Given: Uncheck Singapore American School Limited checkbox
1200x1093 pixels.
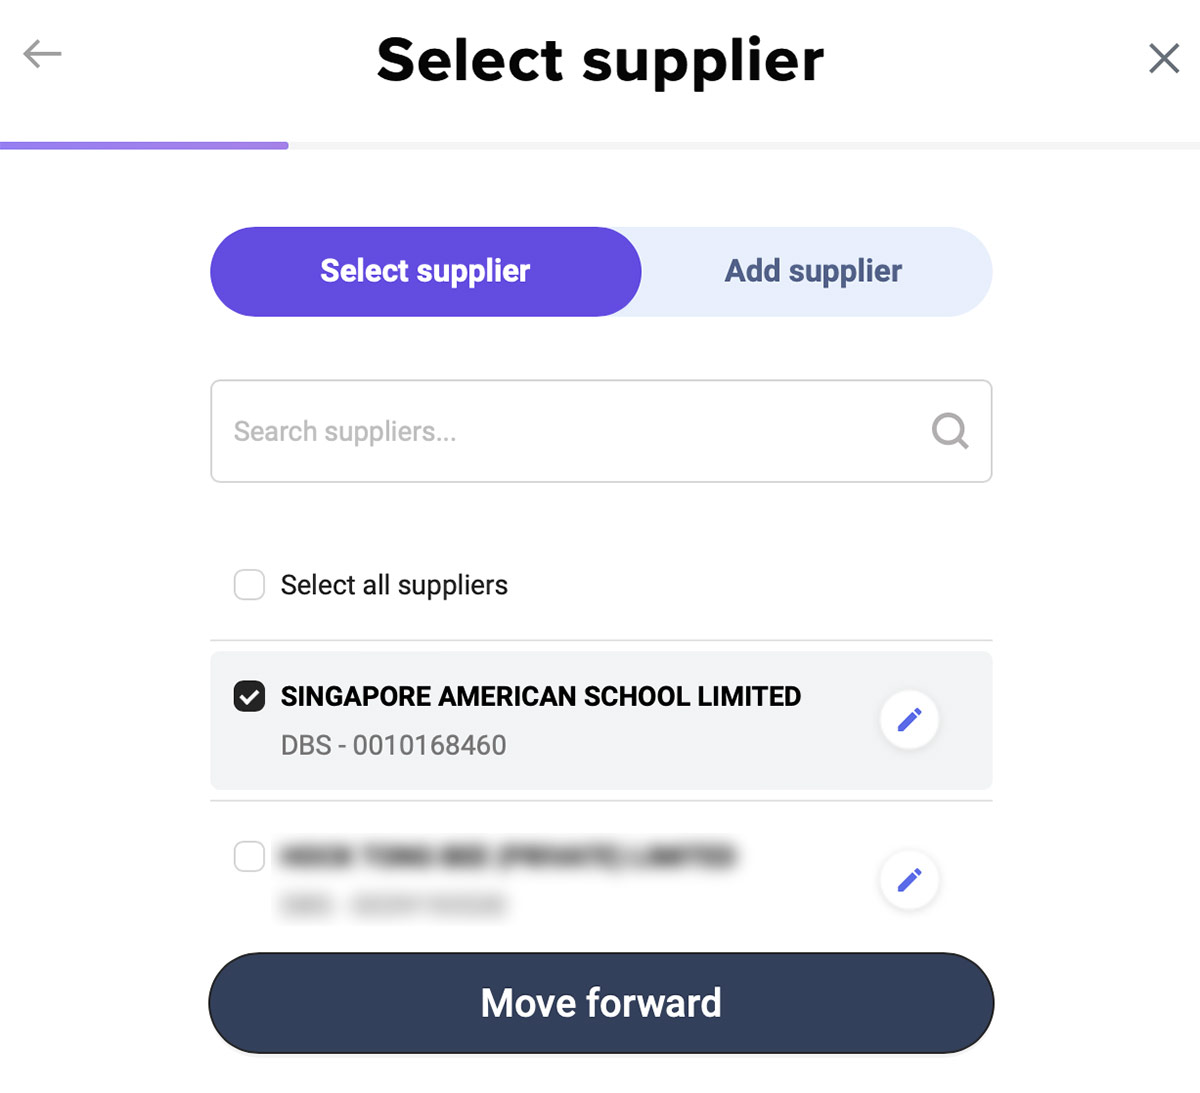Looking at the screenshot, I should coord(249,696).
